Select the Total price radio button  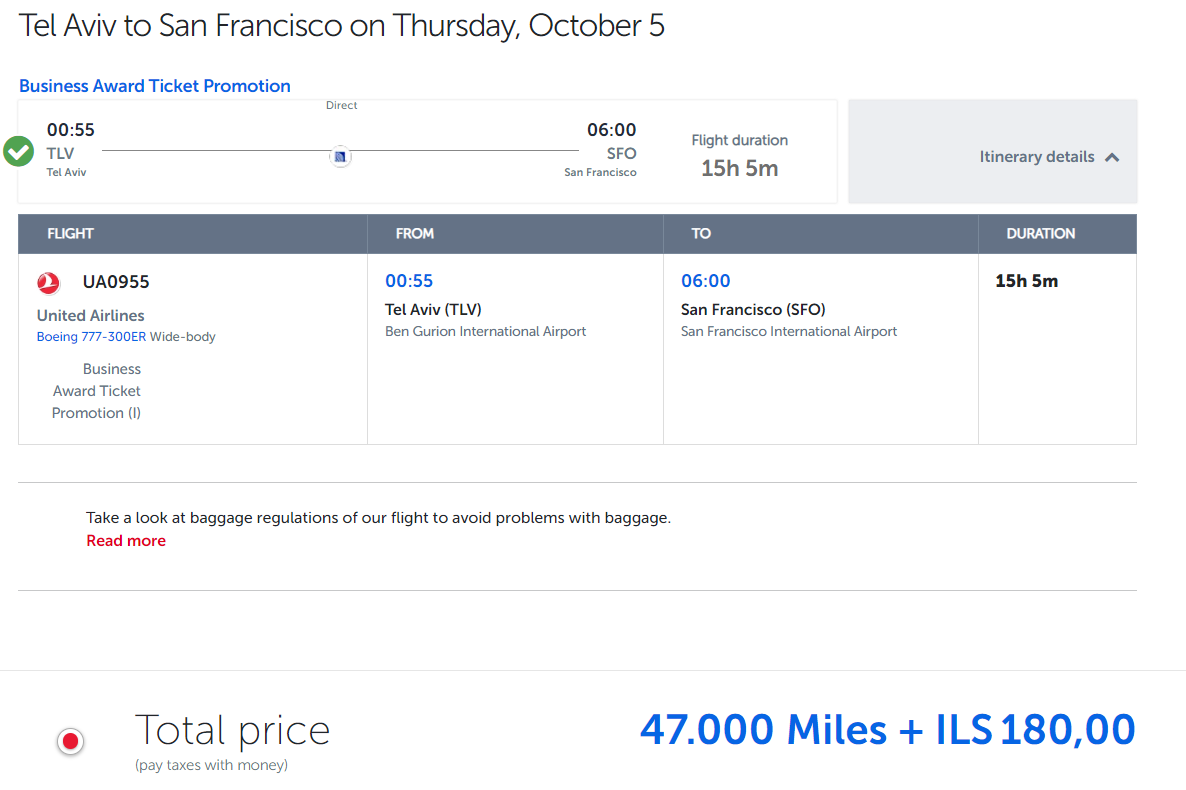70,741
